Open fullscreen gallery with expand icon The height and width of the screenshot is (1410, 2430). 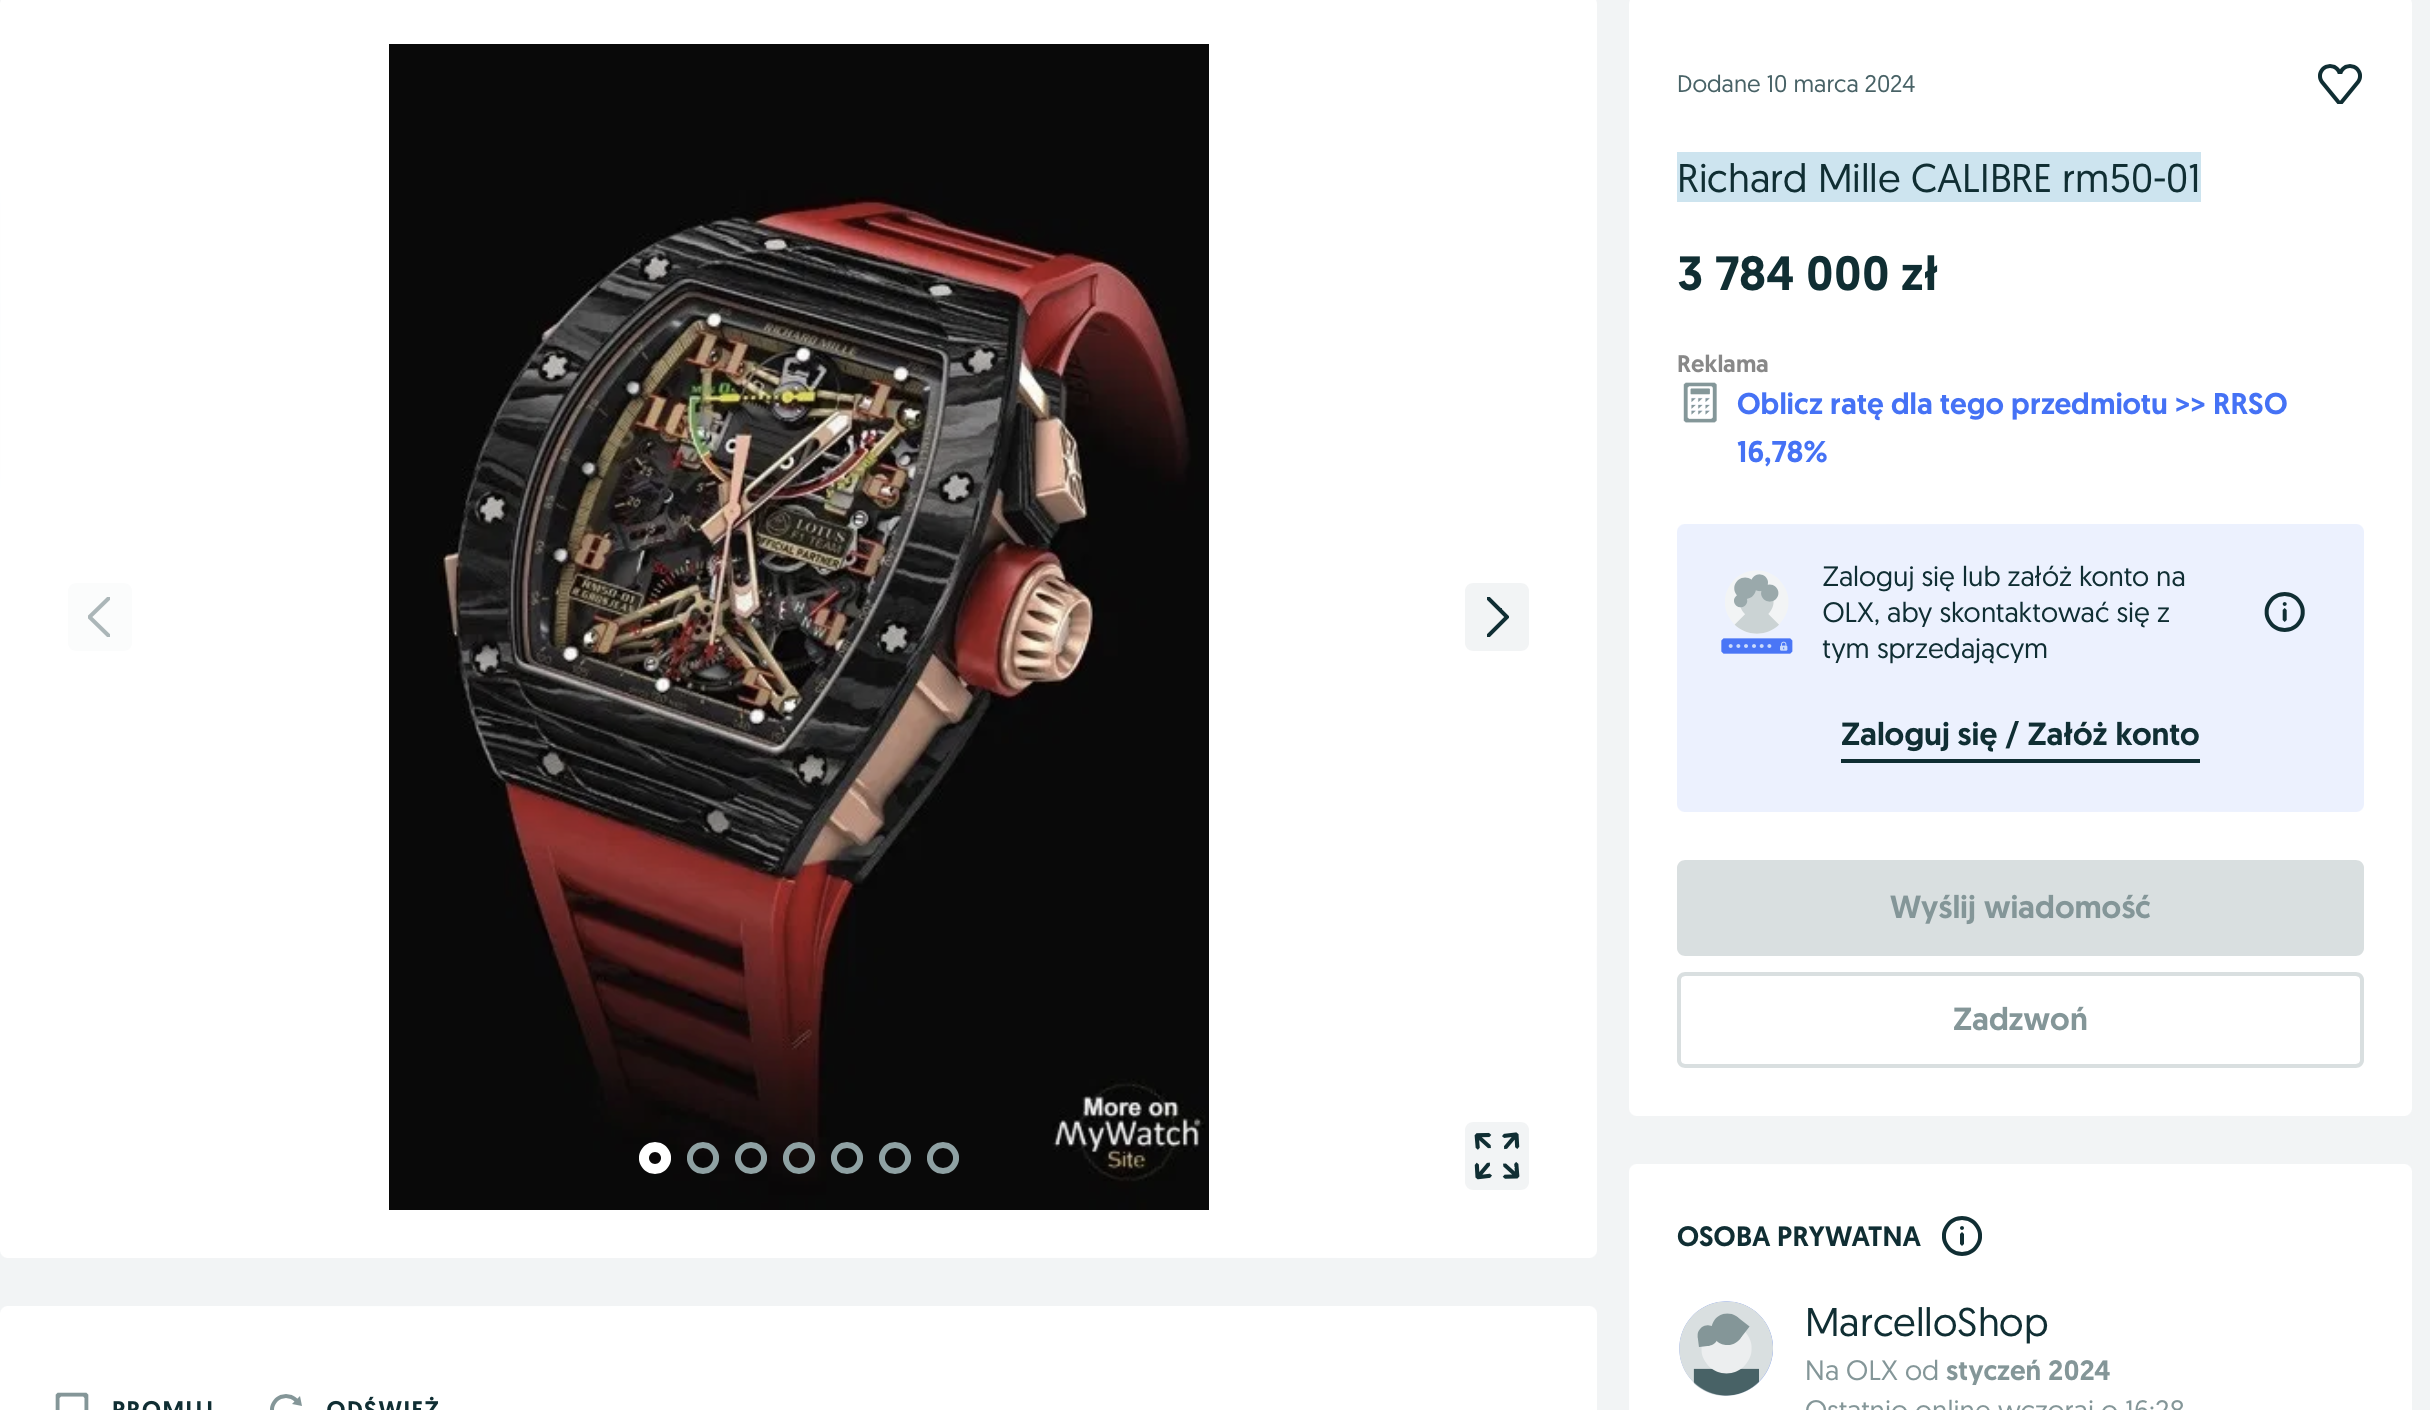tap(1496, 1156)
